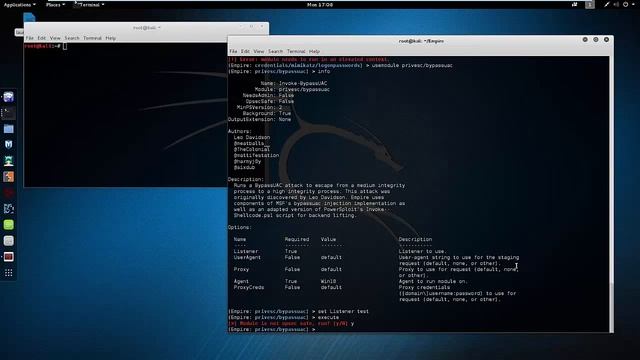Open the green notes dock icon
The height and width of the screenshot is (360, 640).
click(9, 224)
